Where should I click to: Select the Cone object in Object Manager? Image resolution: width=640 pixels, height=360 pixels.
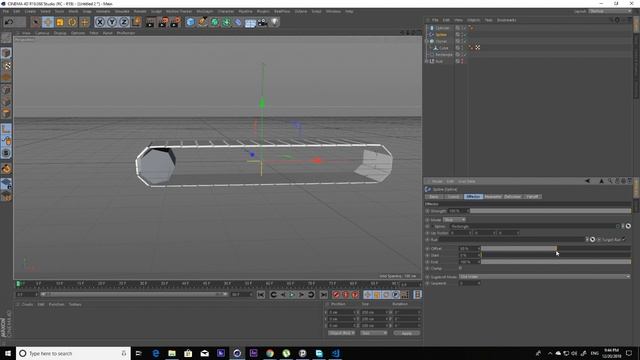(444, 48)
